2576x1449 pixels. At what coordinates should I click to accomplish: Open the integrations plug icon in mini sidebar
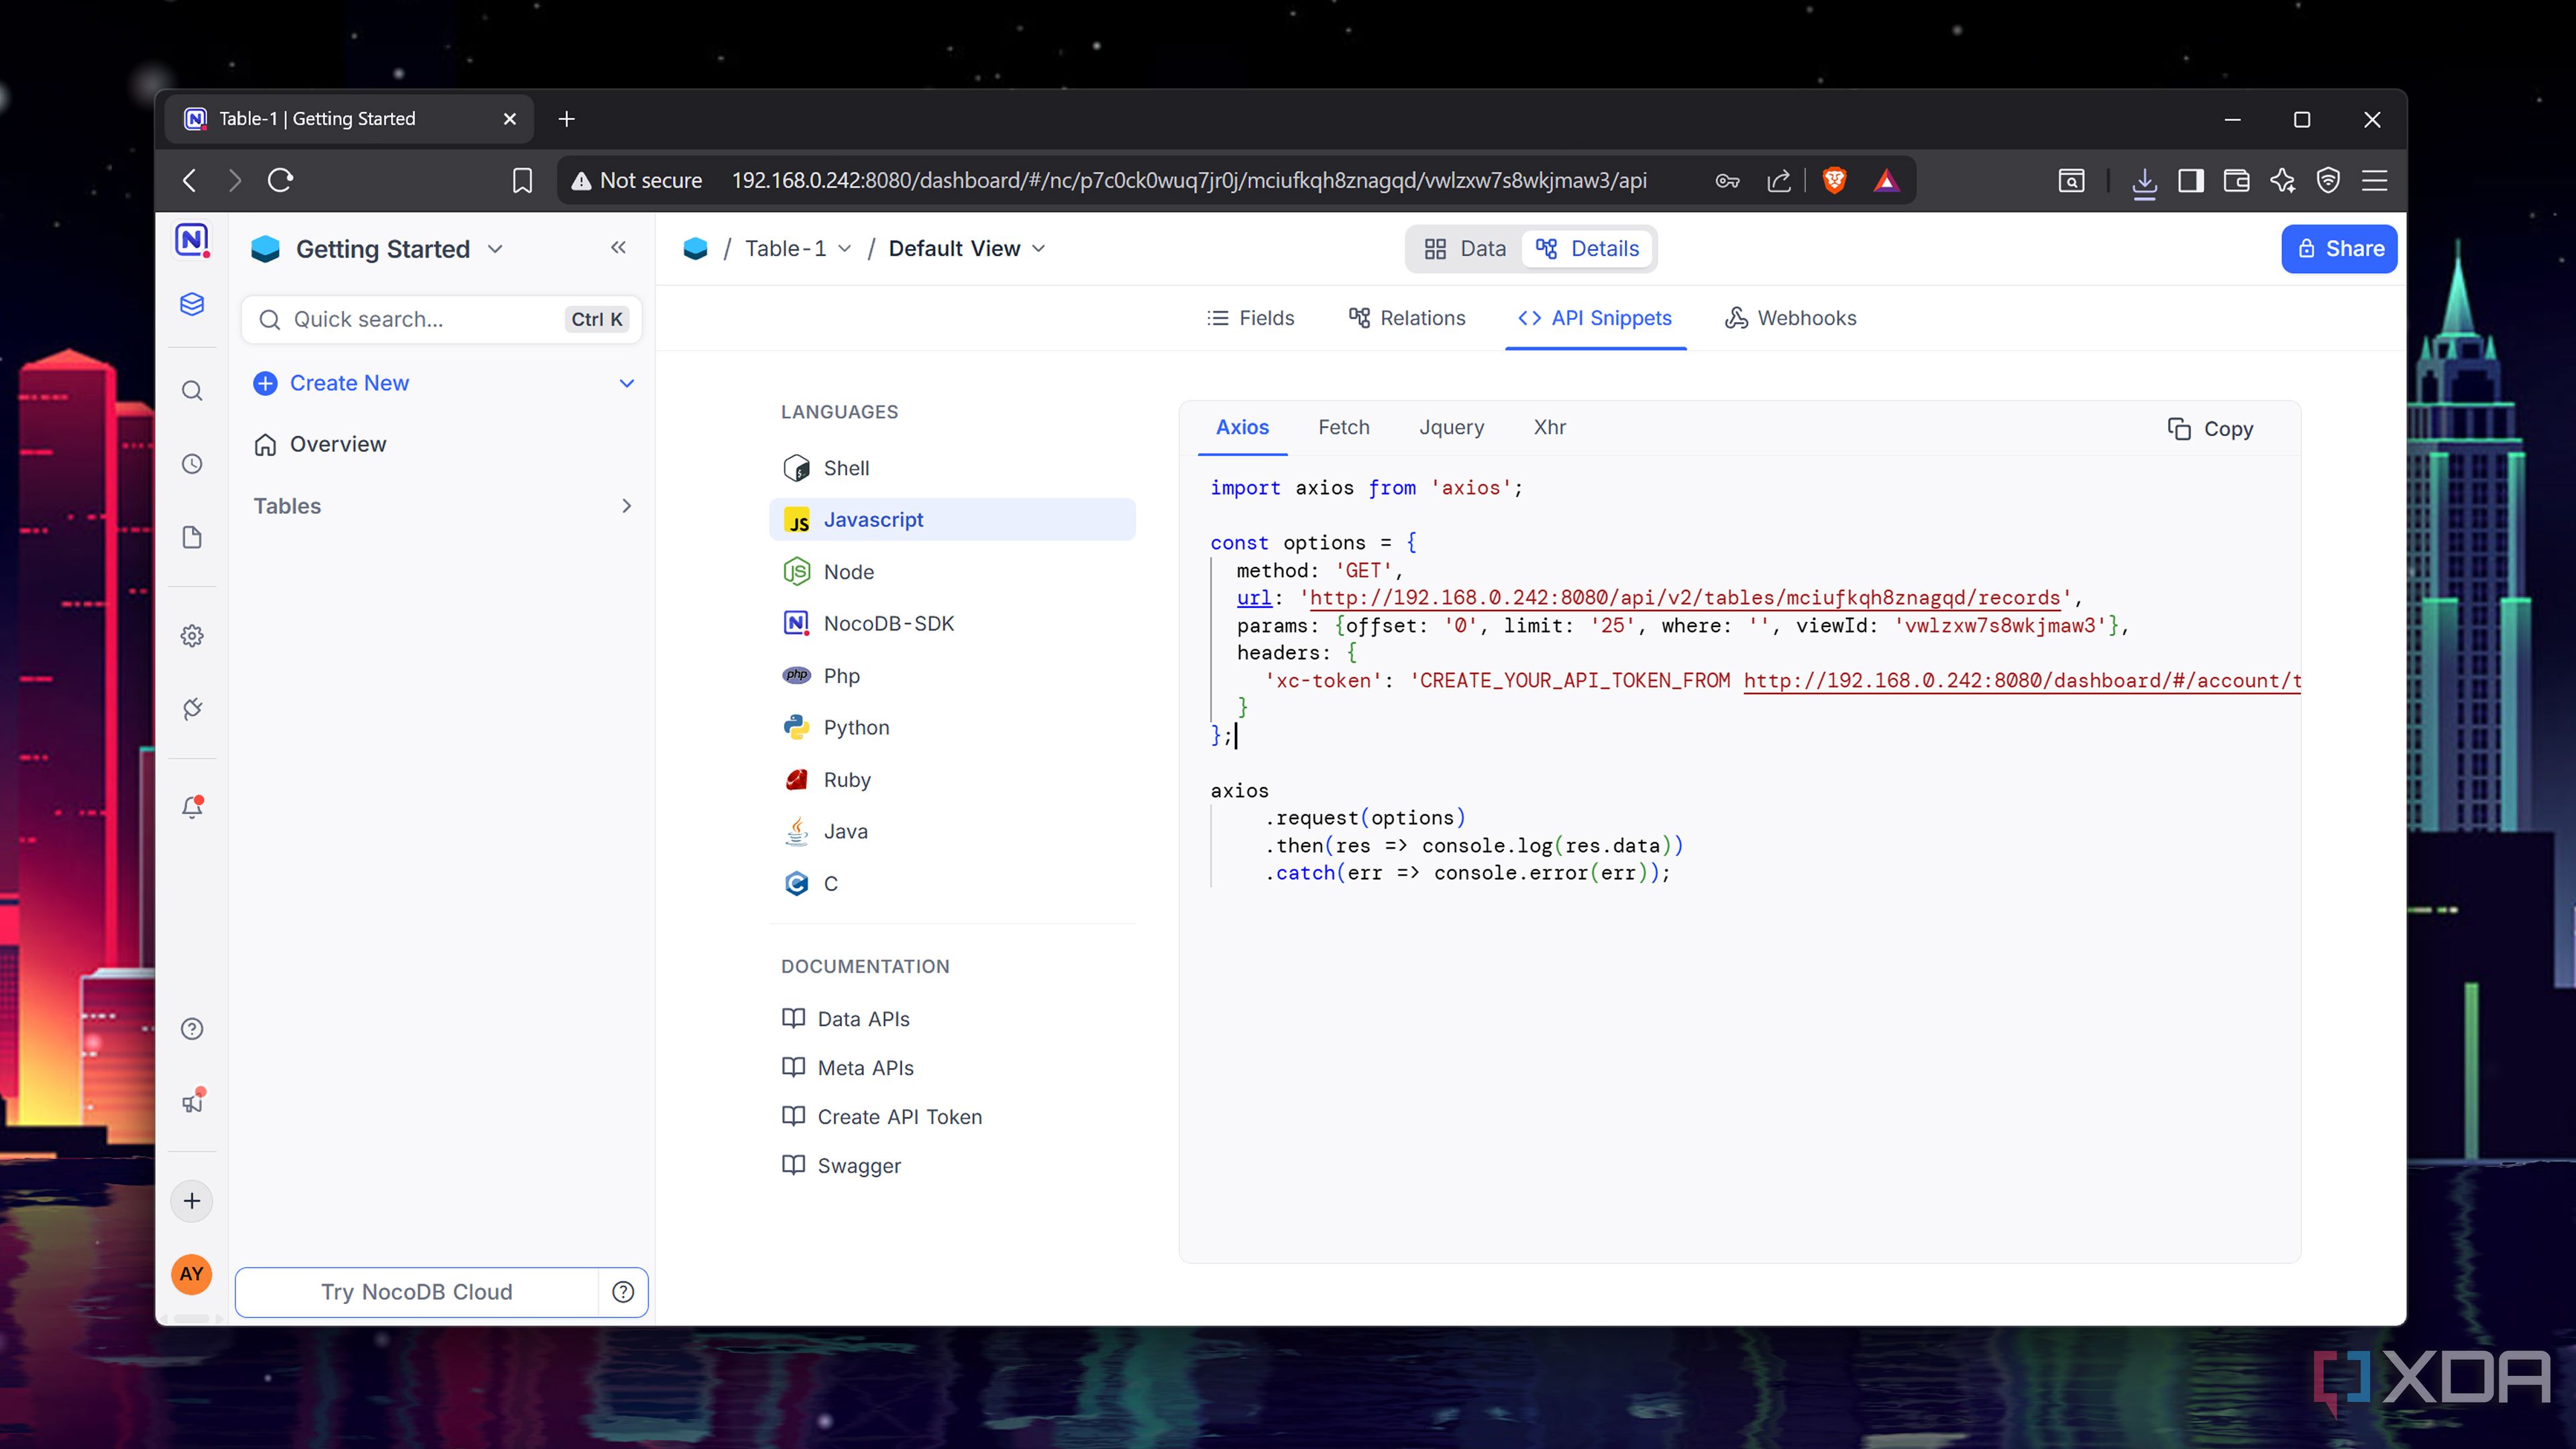click(192, 709)
